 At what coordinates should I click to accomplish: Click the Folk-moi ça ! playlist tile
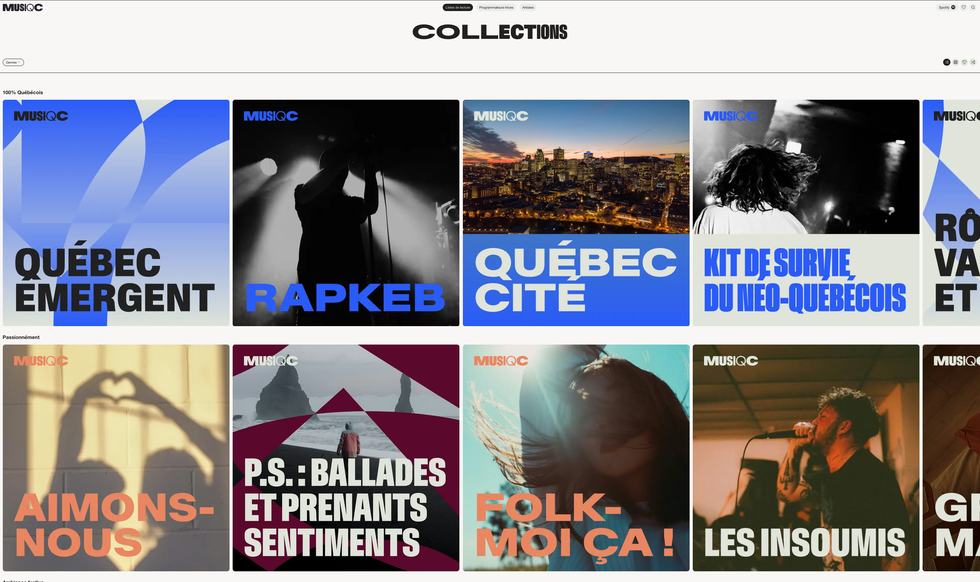pyautogui.click(x=576, y=458)
